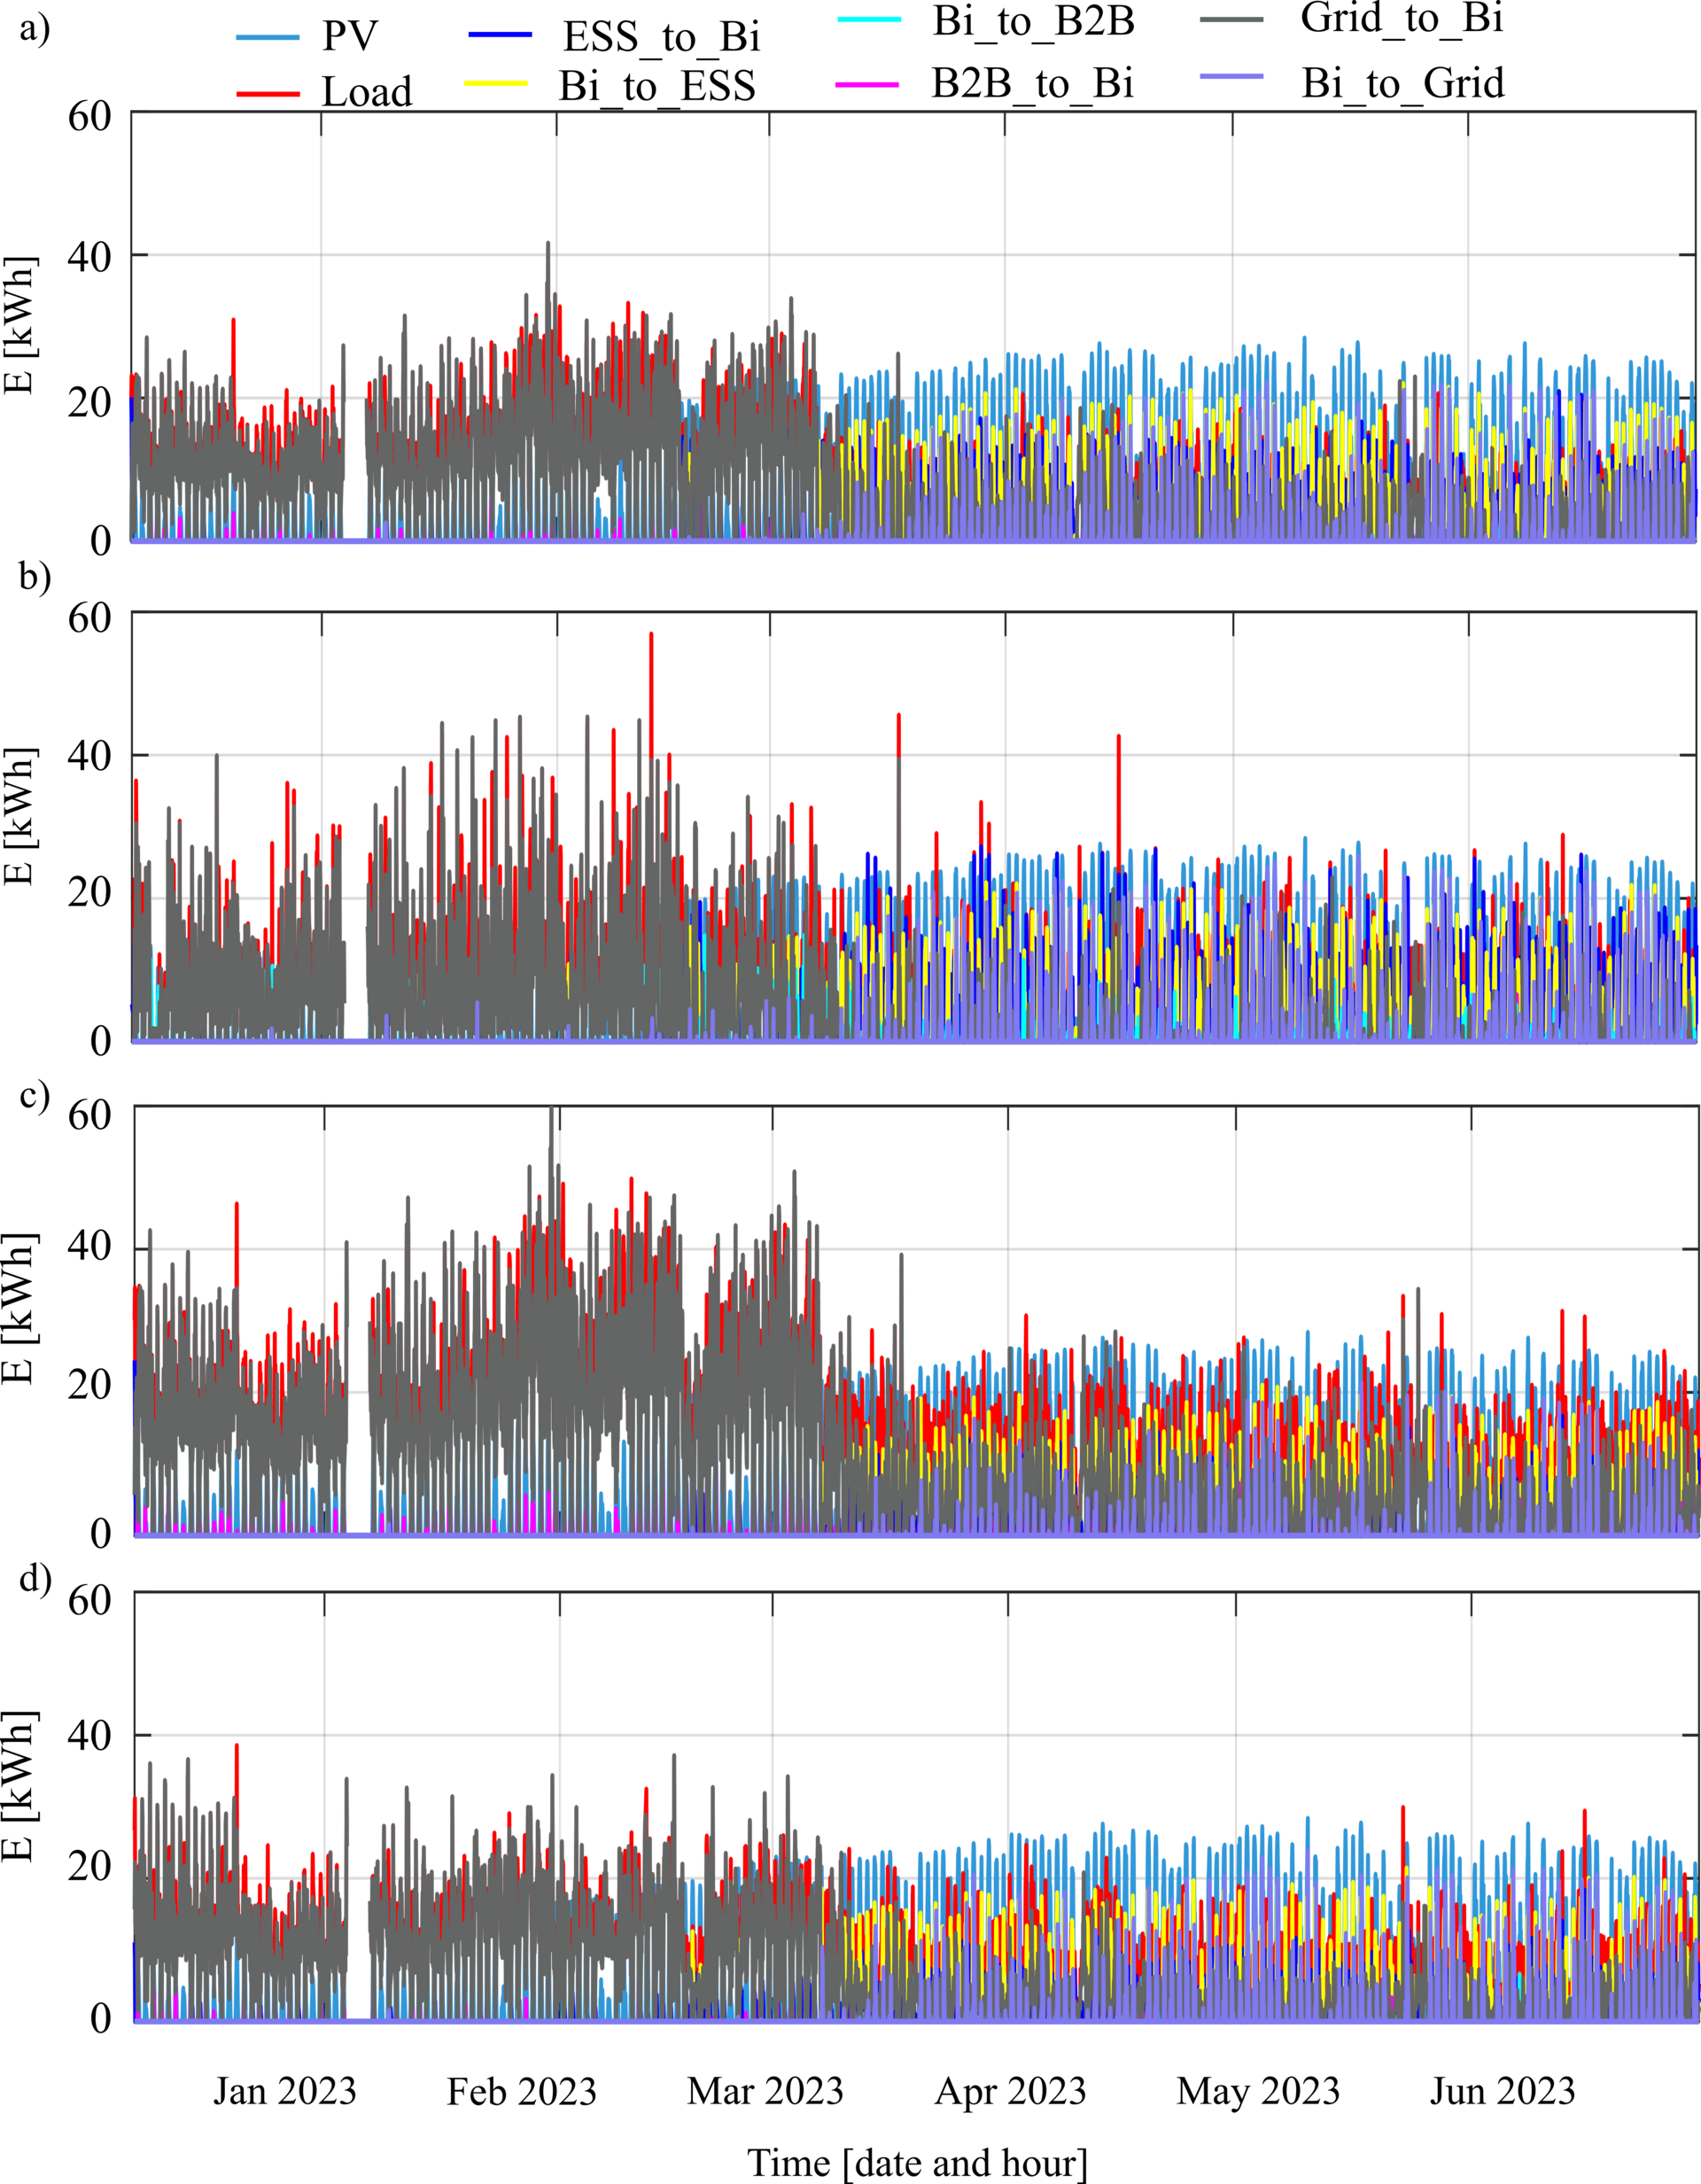The height and width of the screenshot is (2184, 1701).
Task: Click the magenta B2B_to_Bi legend line
Action: point(867,84)
